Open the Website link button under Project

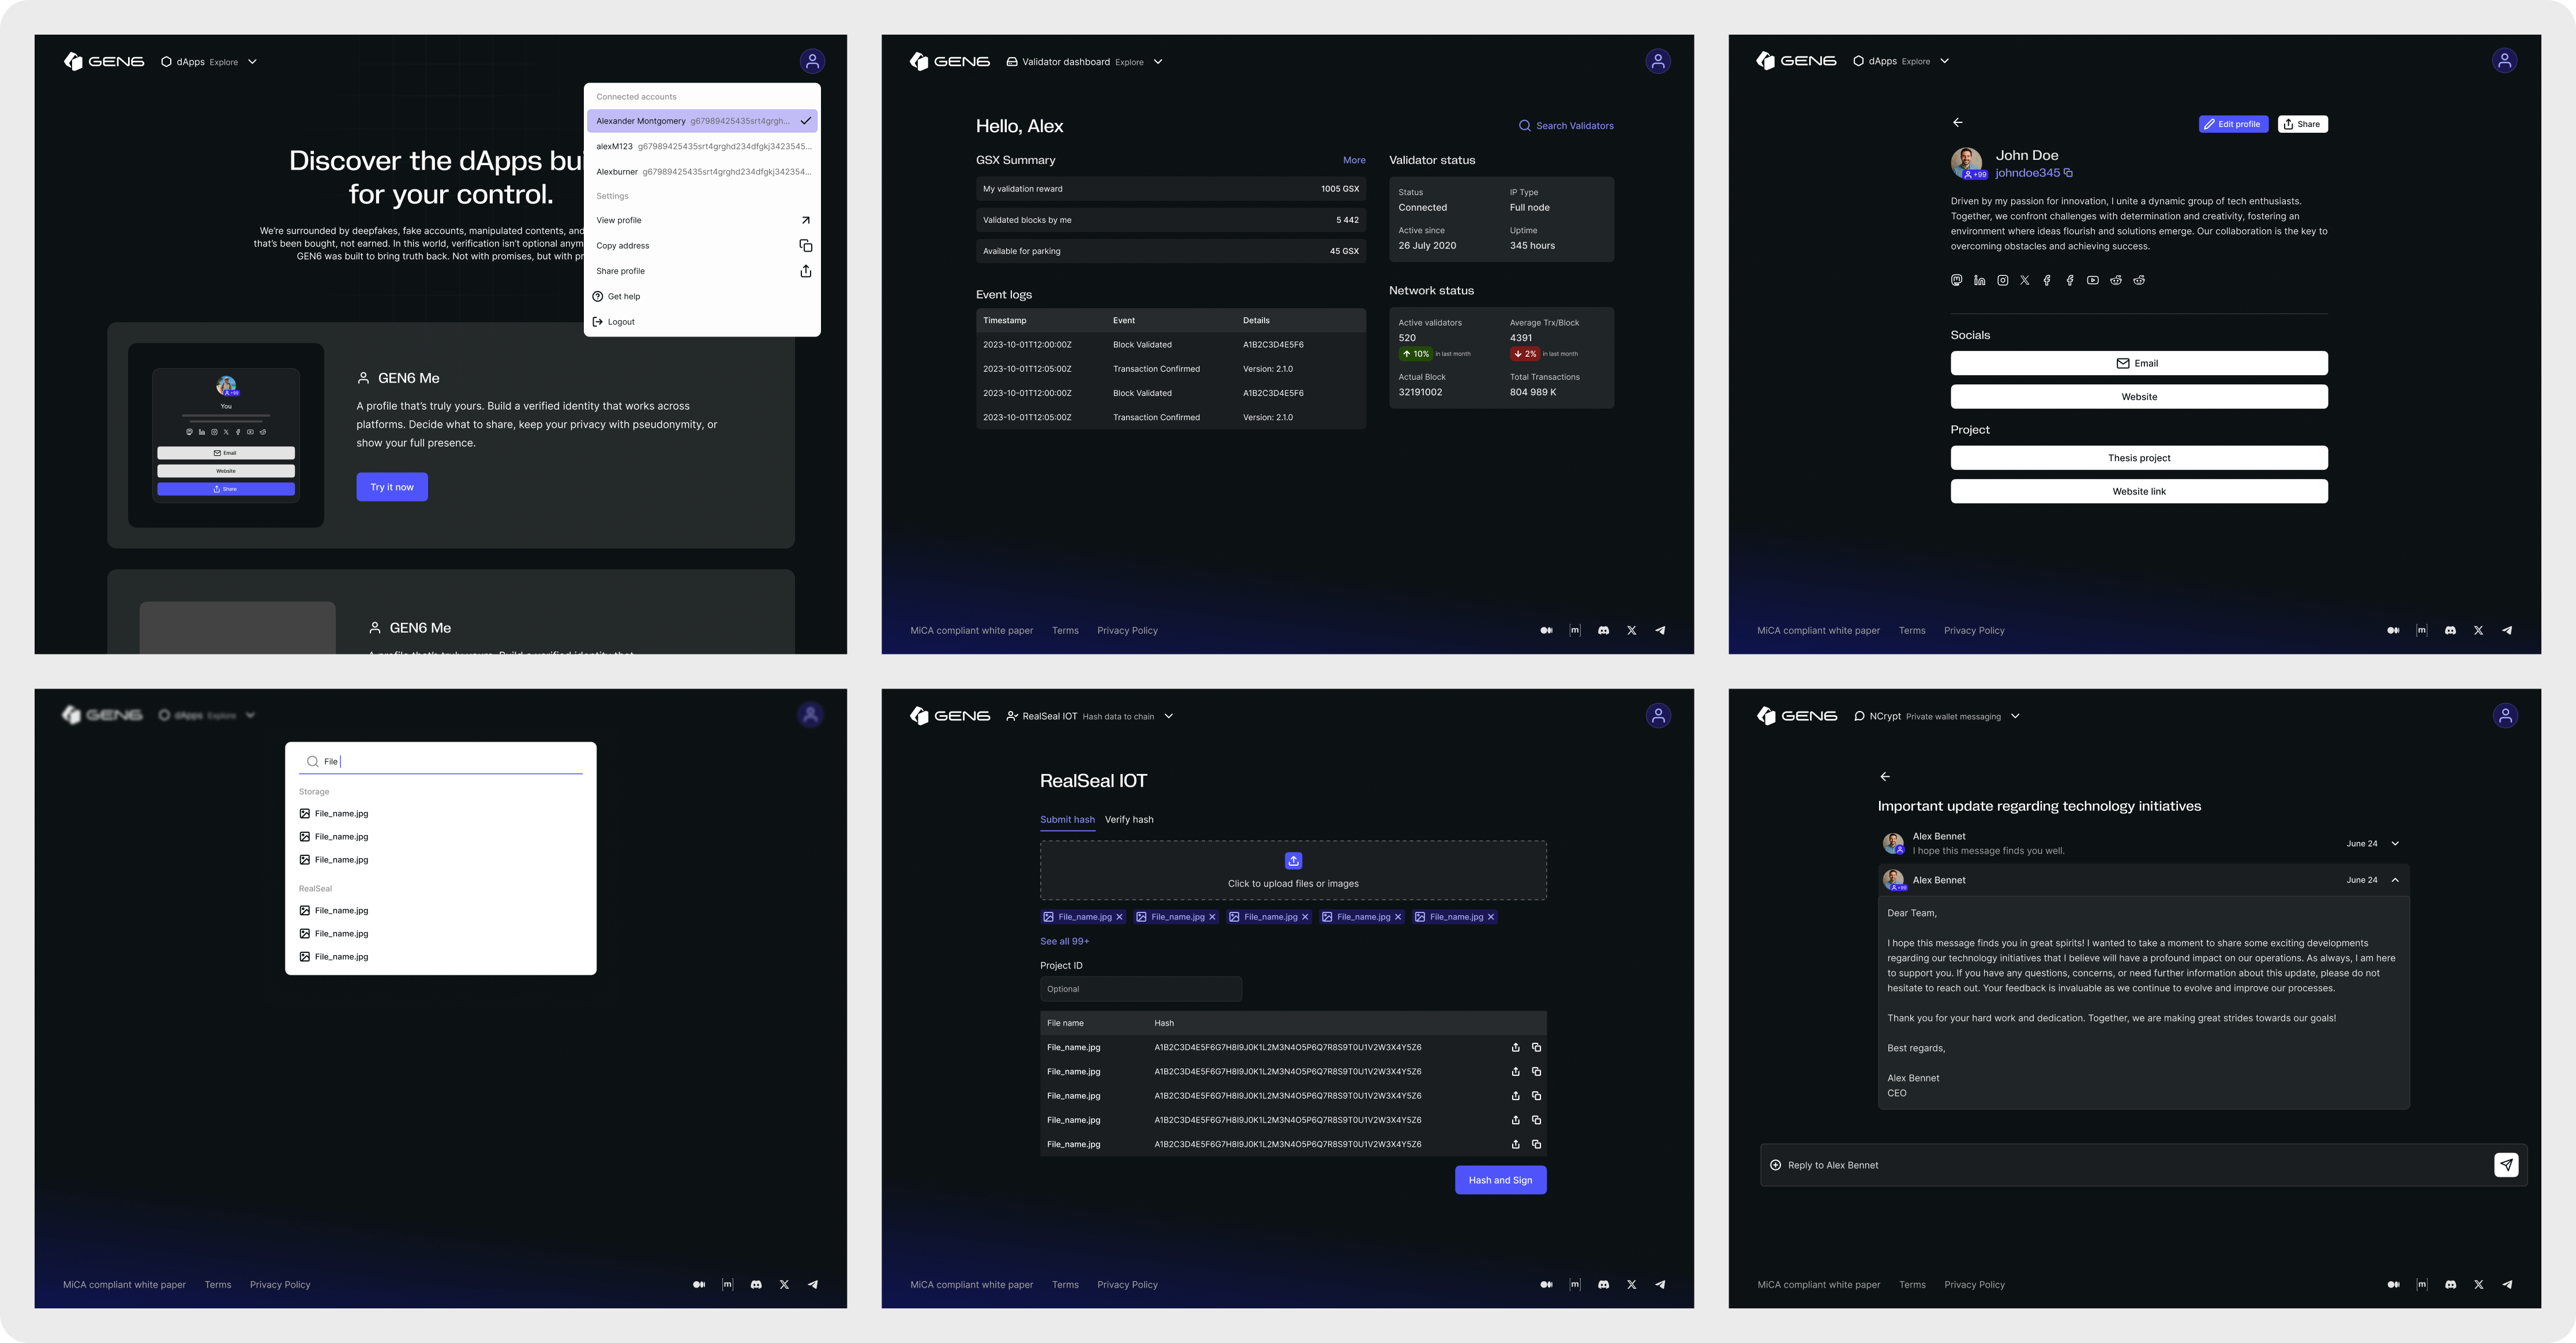(x=2139, y=491)
